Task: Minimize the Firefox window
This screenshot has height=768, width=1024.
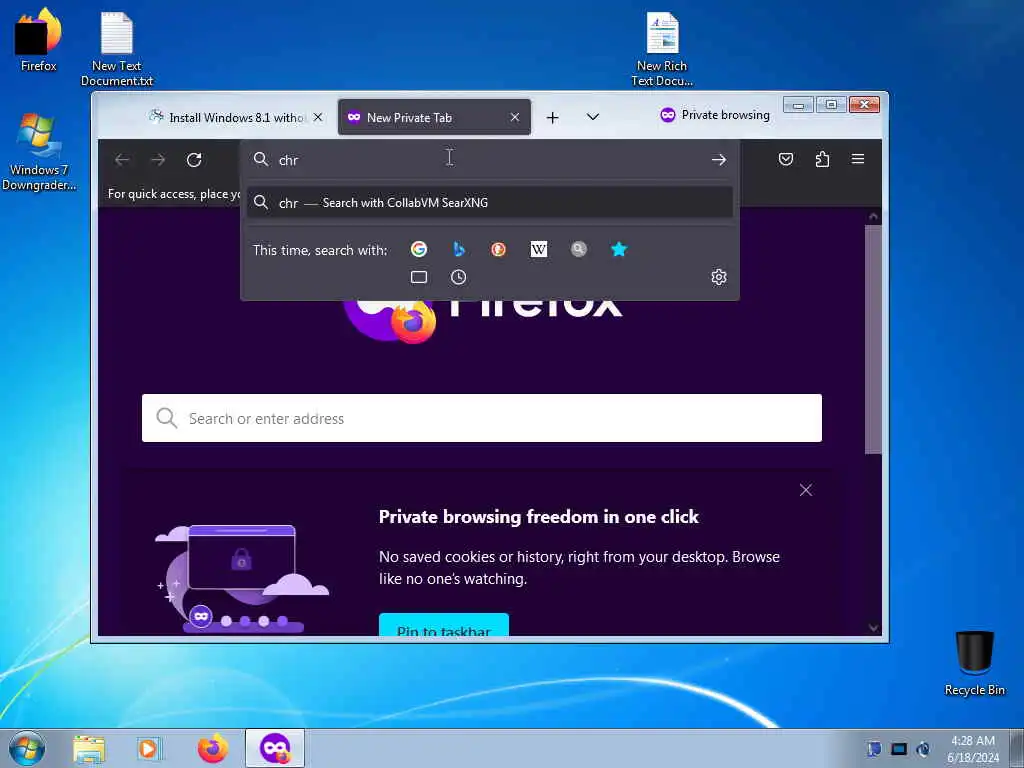Action: [798, 105]
